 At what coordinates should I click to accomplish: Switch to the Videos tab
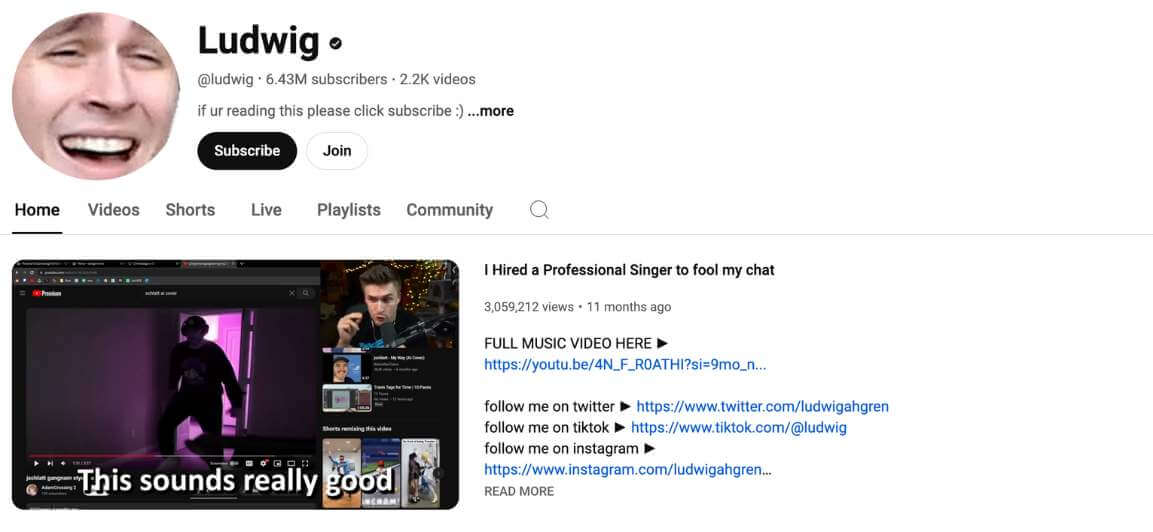(x=113, y=210)
